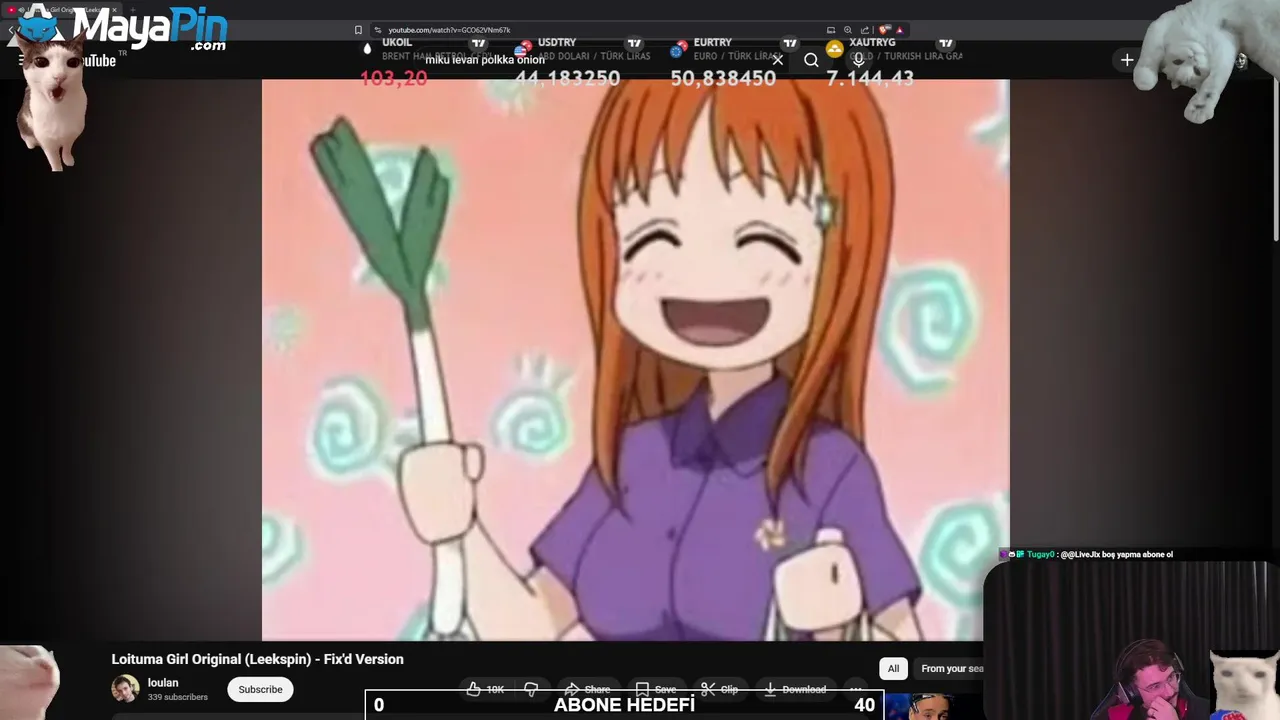The width and height of the screenshot is (1280, 720).
Task: Open the more actions three-dot menu
Action: click(856, 689)
